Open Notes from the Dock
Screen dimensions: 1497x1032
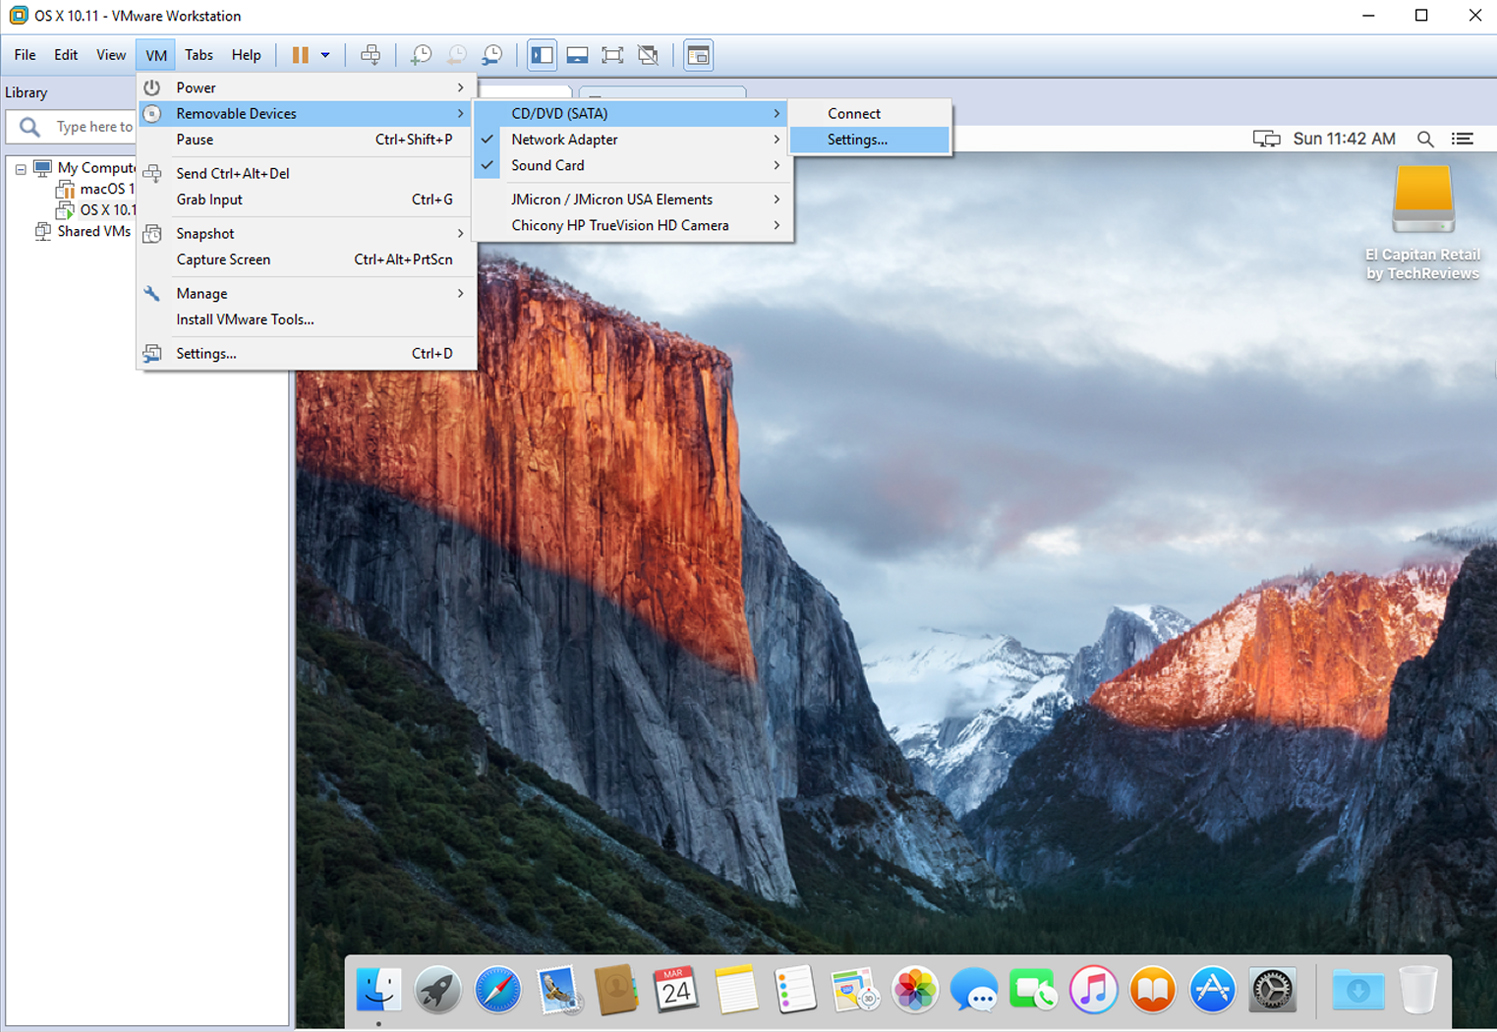(x=736, y=990)
